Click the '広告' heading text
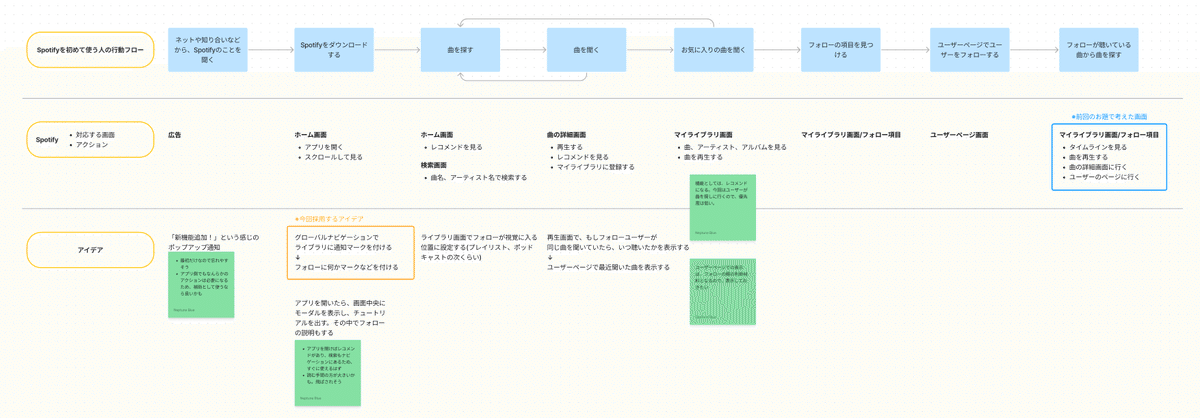1200x418 pixels. 175,134
